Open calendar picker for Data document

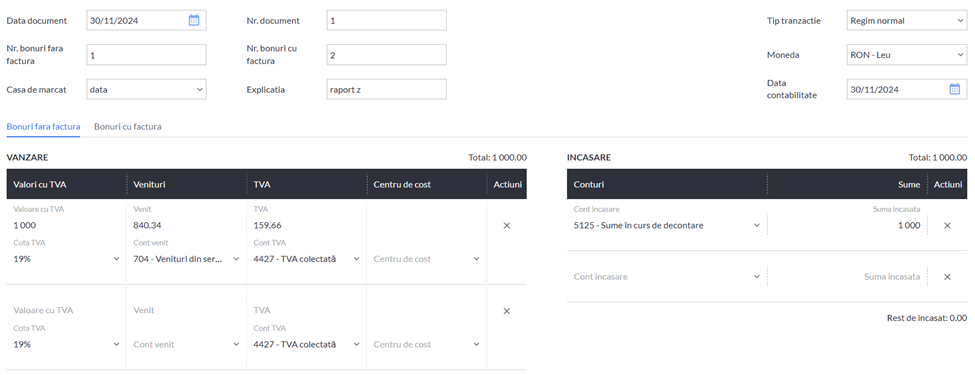(x=194, y=21)
